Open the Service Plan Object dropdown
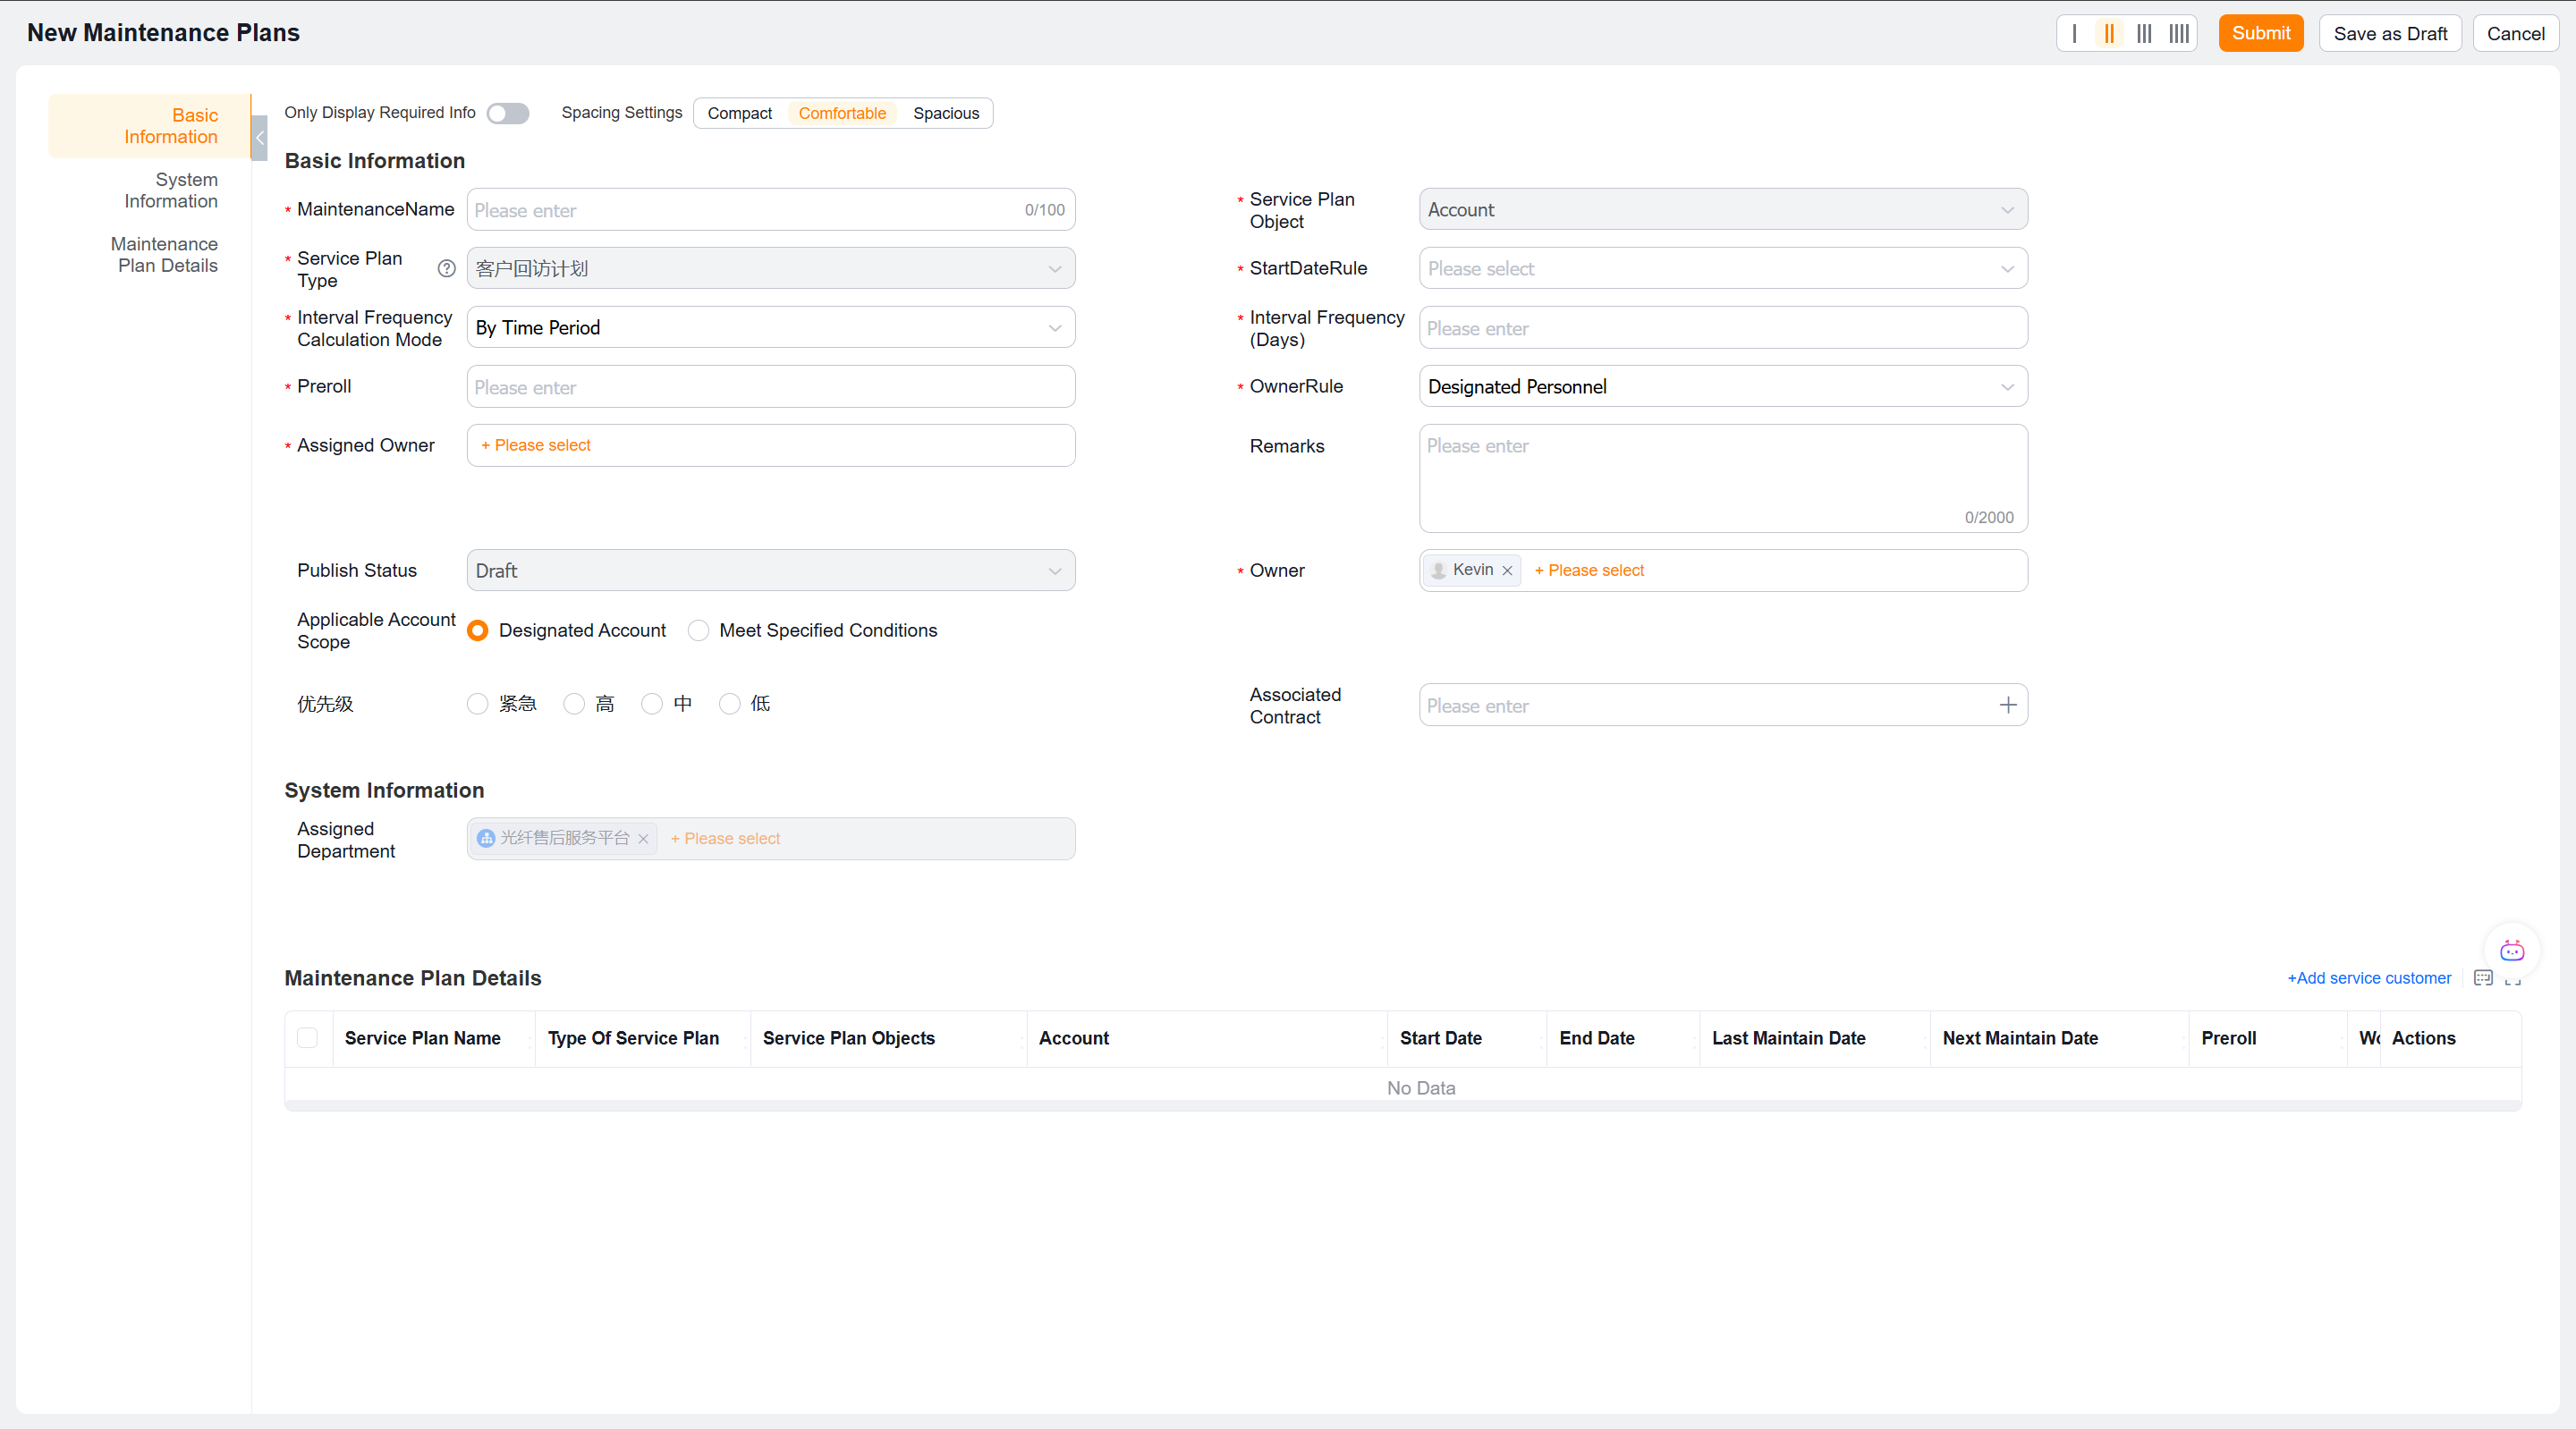This screenshot has width=2576, height=1429. 1723,209
